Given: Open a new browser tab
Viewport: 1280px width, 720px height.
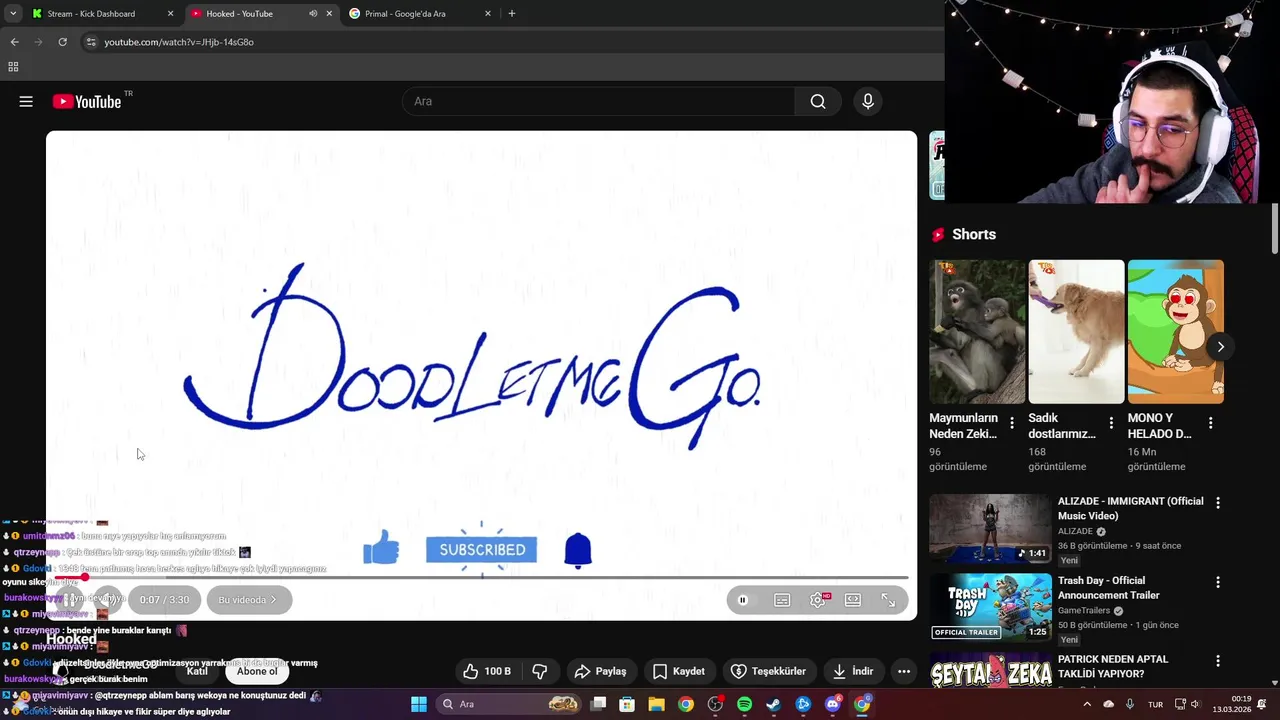Looking at the screenshot, I should point(512,14).
